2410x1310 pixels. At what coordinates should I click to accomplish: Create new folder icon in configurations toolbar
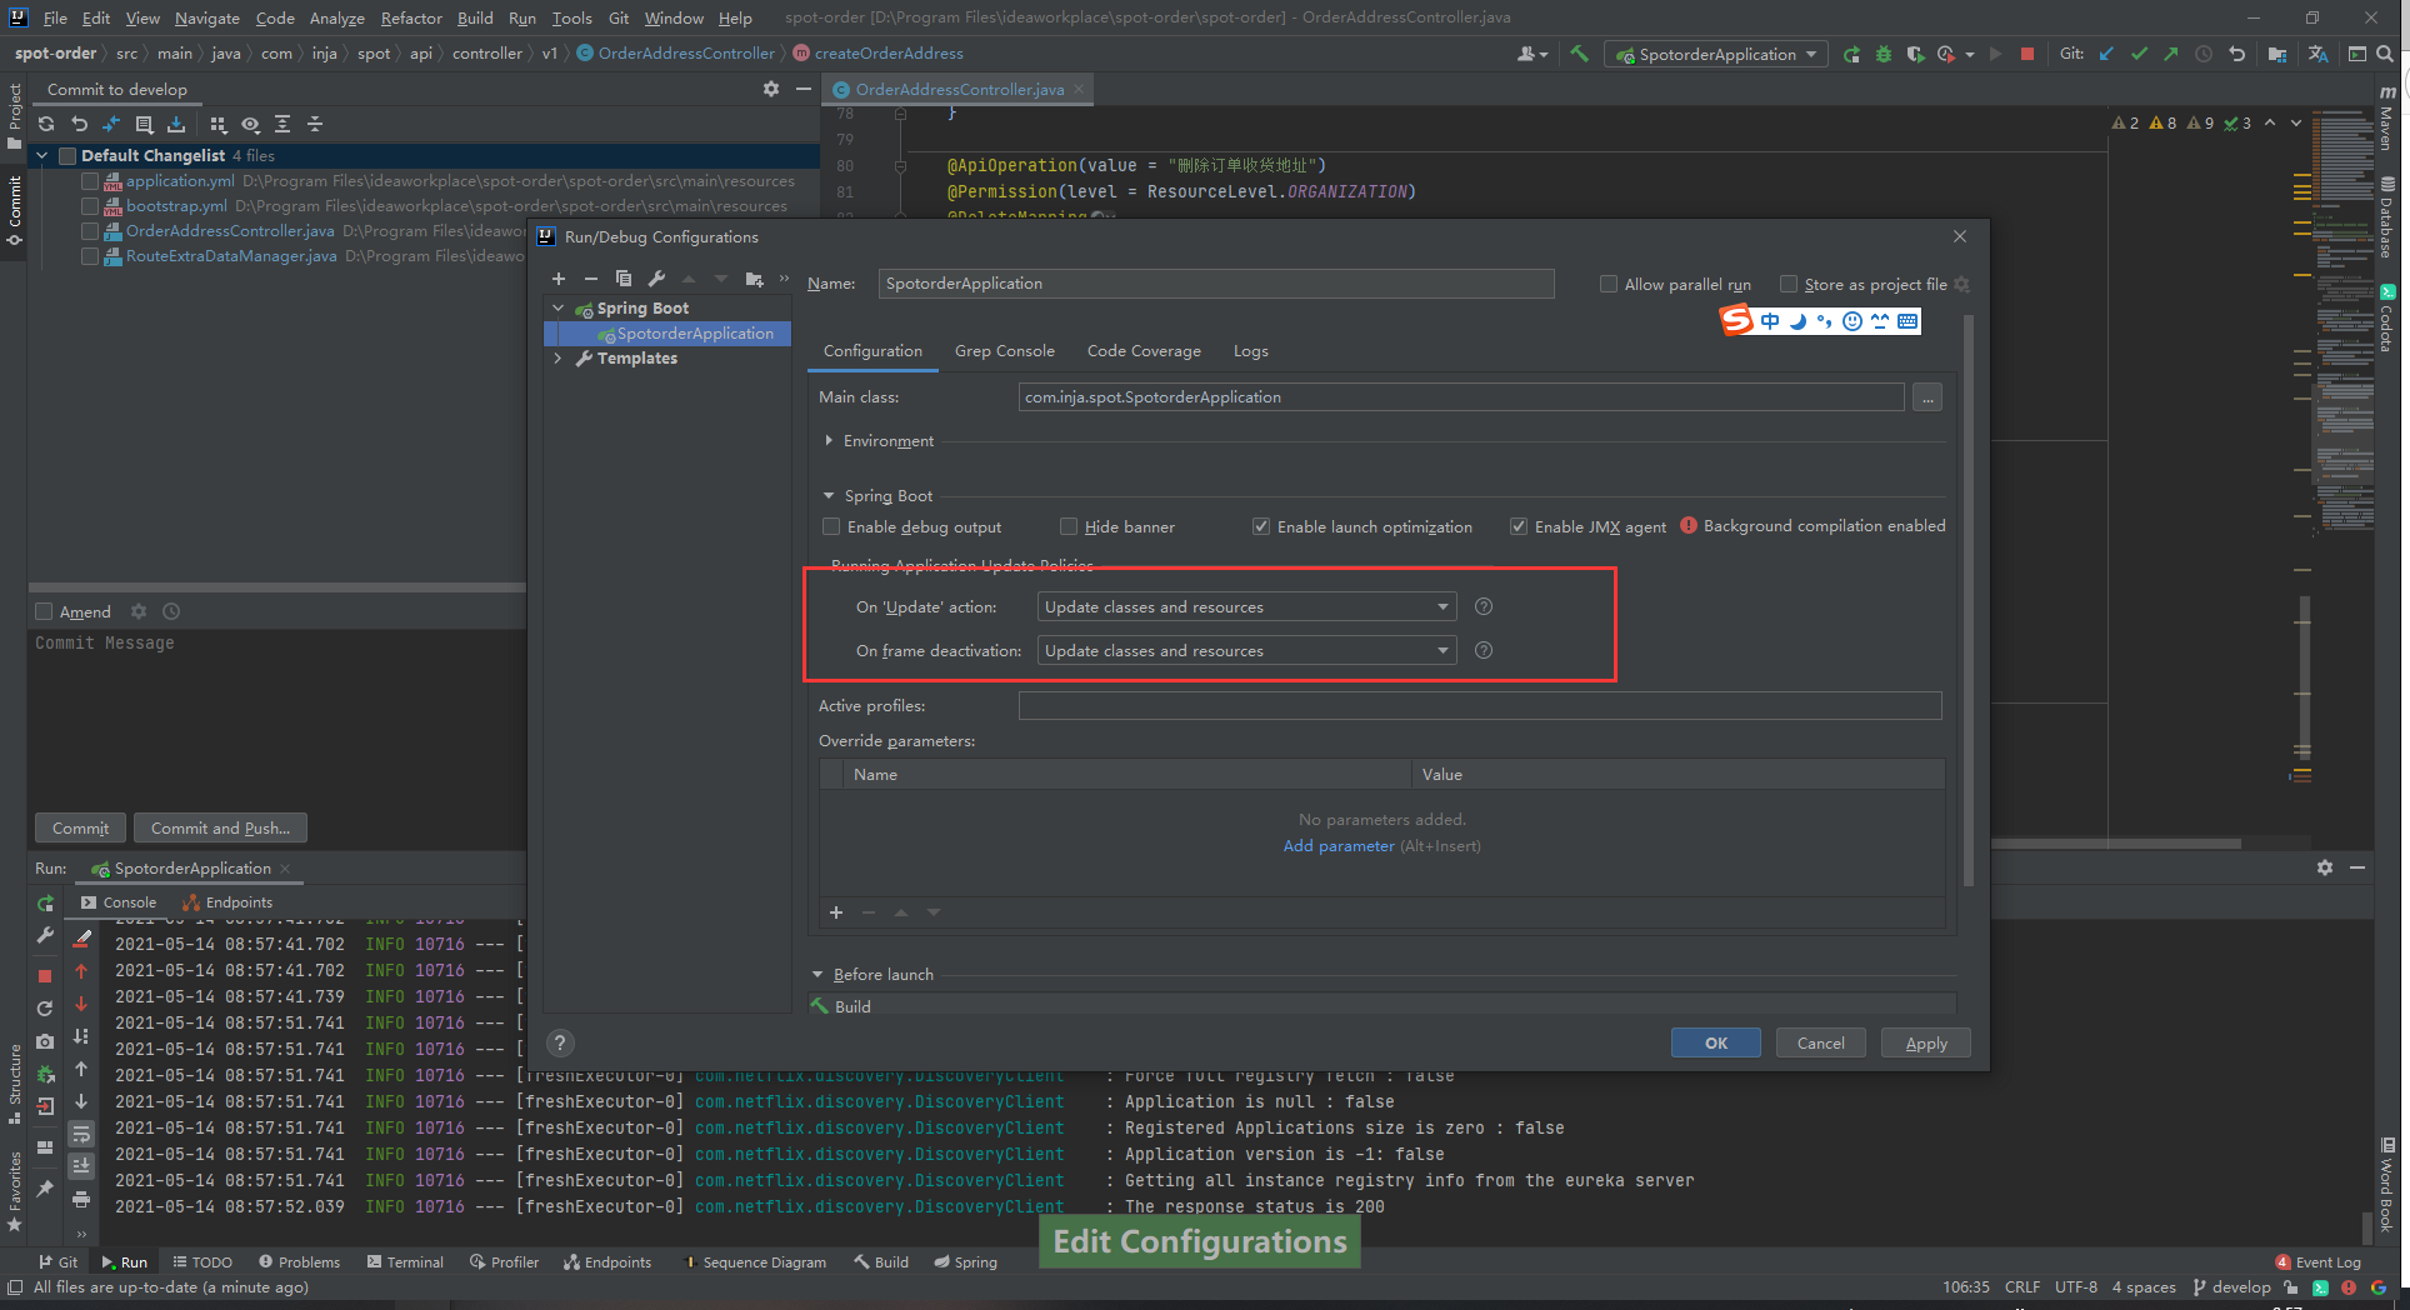(754, 279)
